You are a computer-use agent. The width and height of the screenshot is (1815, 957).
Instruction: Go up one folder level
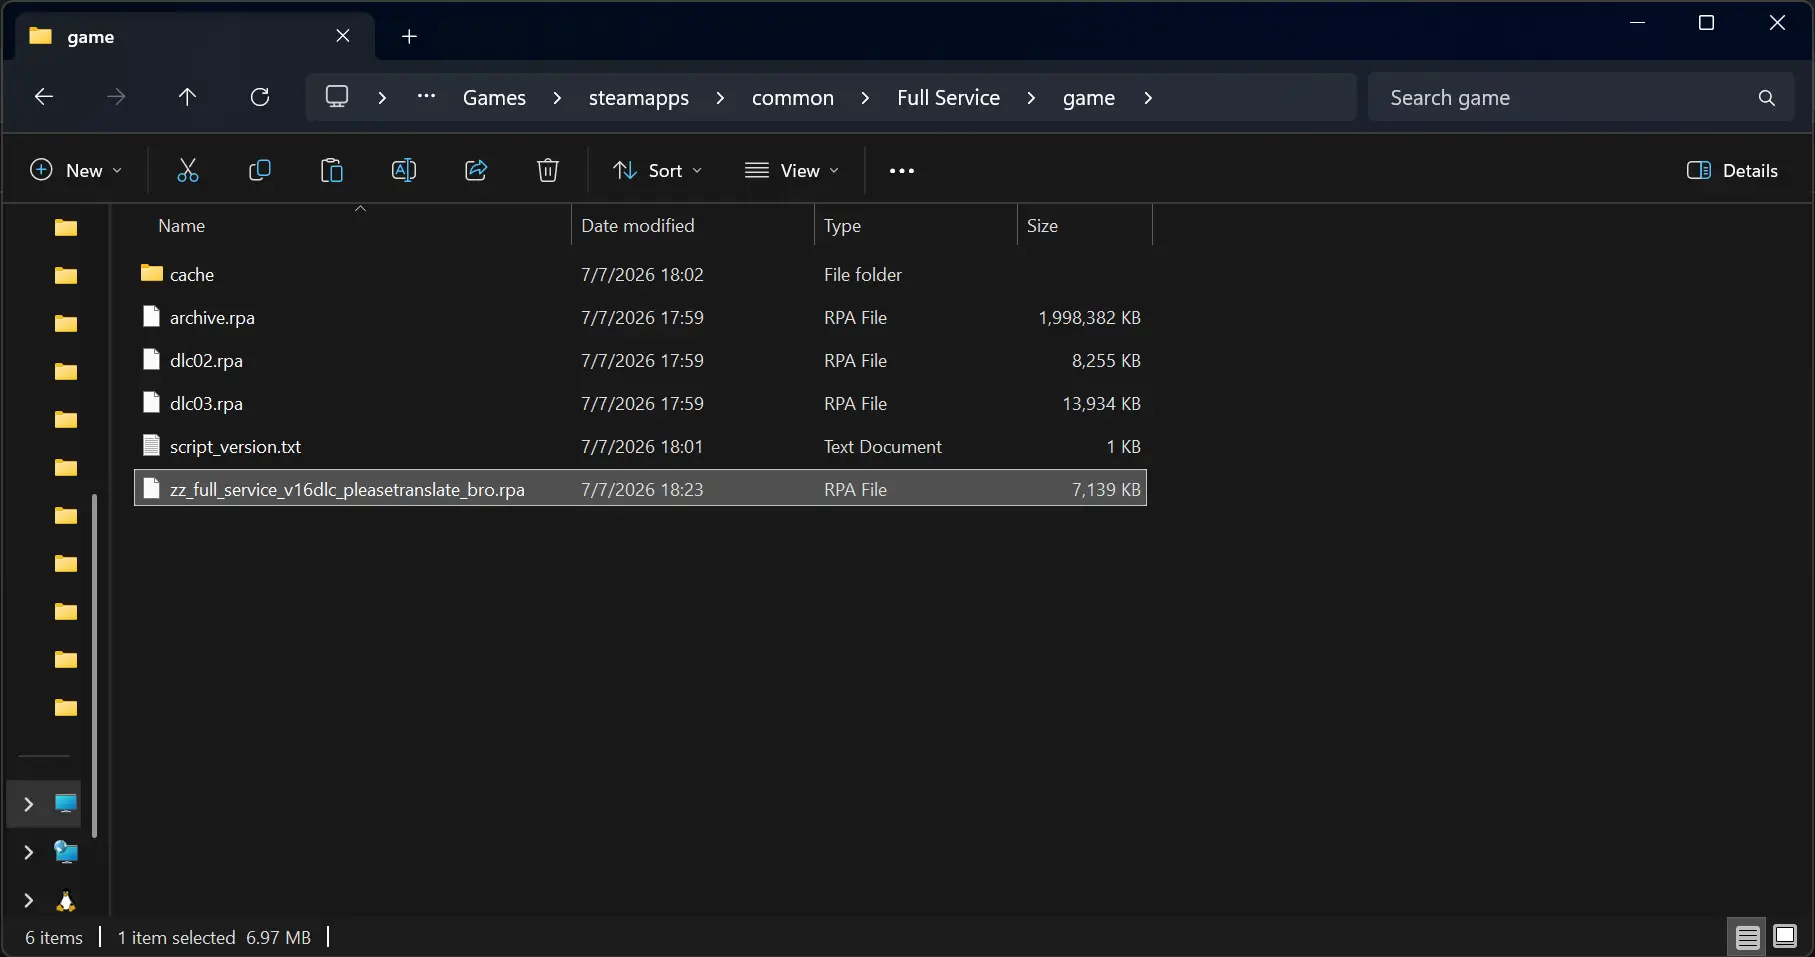(x=187, y=97)
